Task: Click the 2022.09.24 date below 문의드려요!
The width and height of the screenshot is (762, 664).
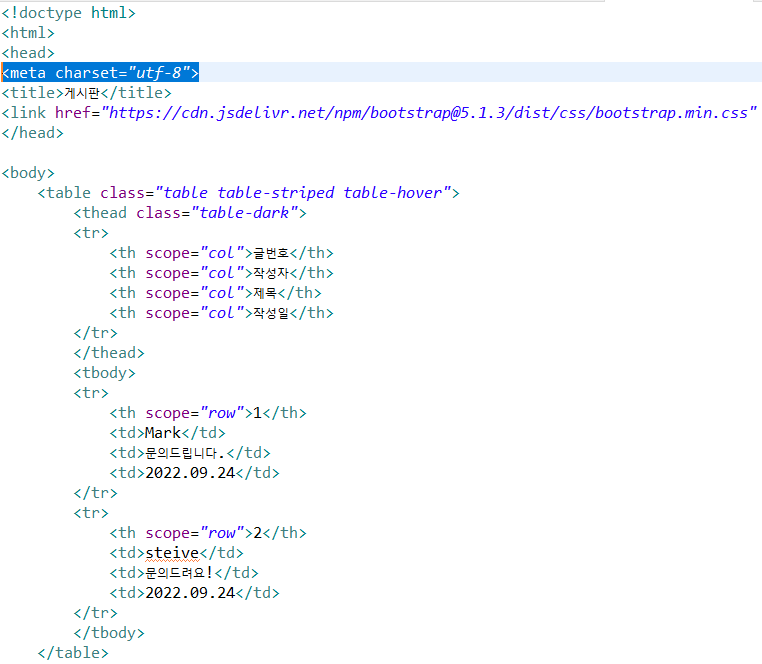Action: [190, 593]
